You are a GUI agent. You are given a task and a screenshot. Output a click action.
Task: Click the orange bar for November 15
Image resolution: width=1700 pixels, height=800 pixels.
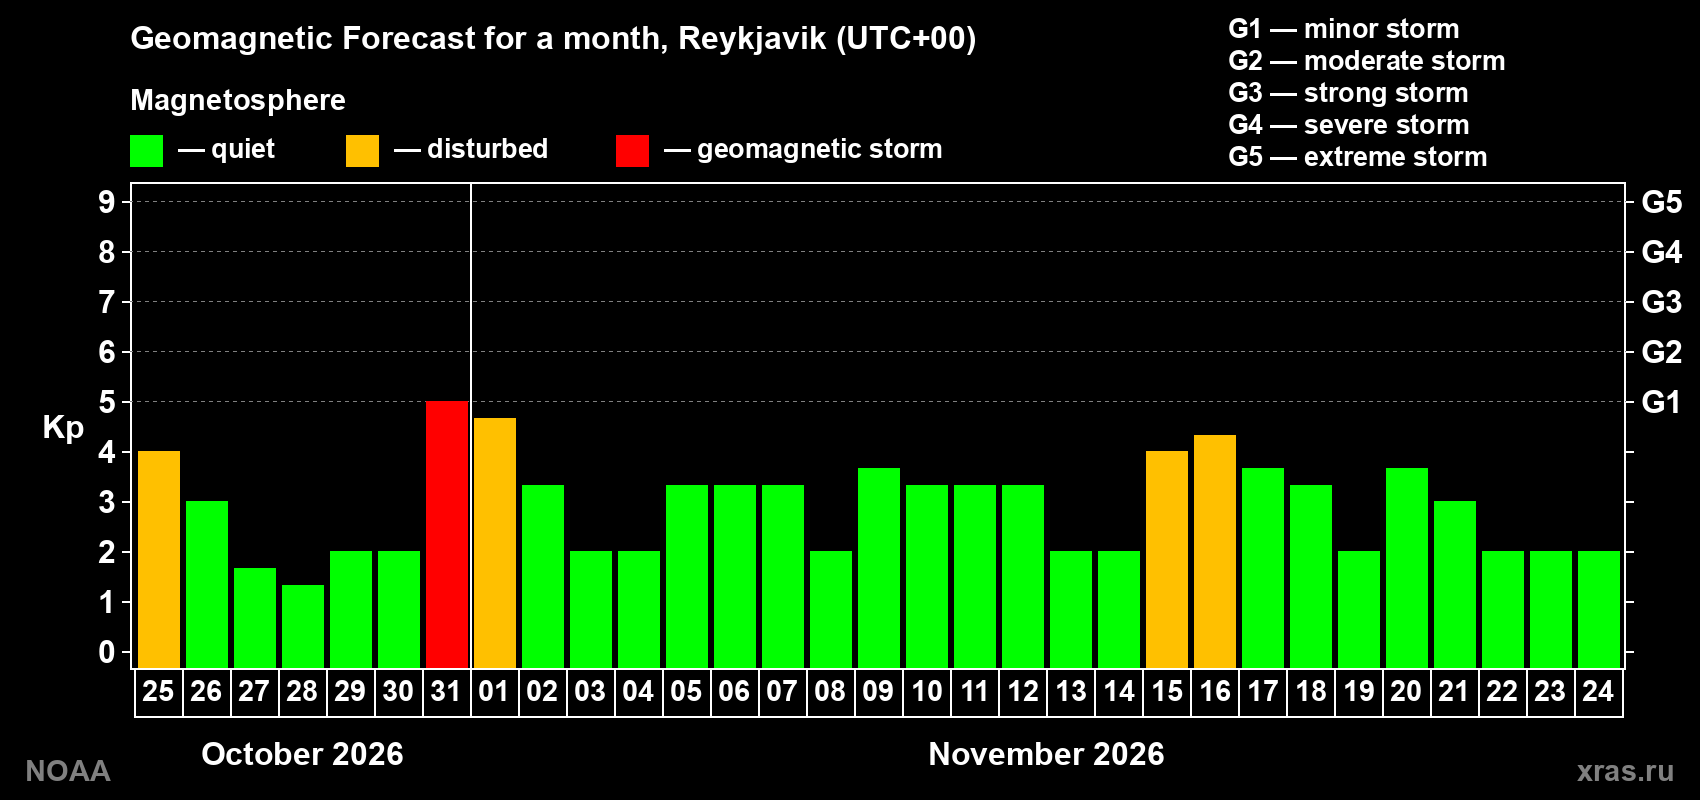(x=1167, y=560)
